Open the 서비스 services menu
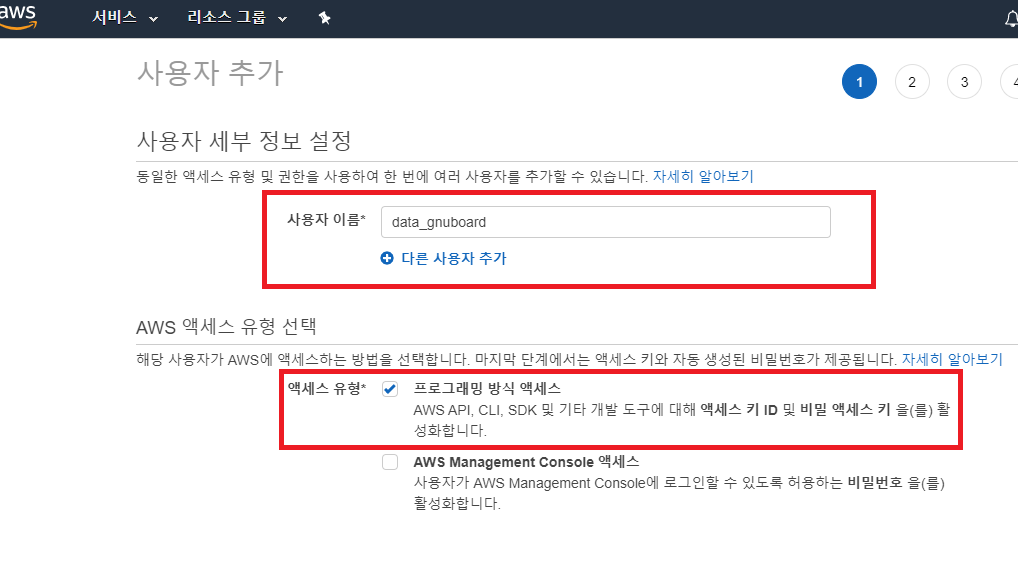 (x=125, y=18)
